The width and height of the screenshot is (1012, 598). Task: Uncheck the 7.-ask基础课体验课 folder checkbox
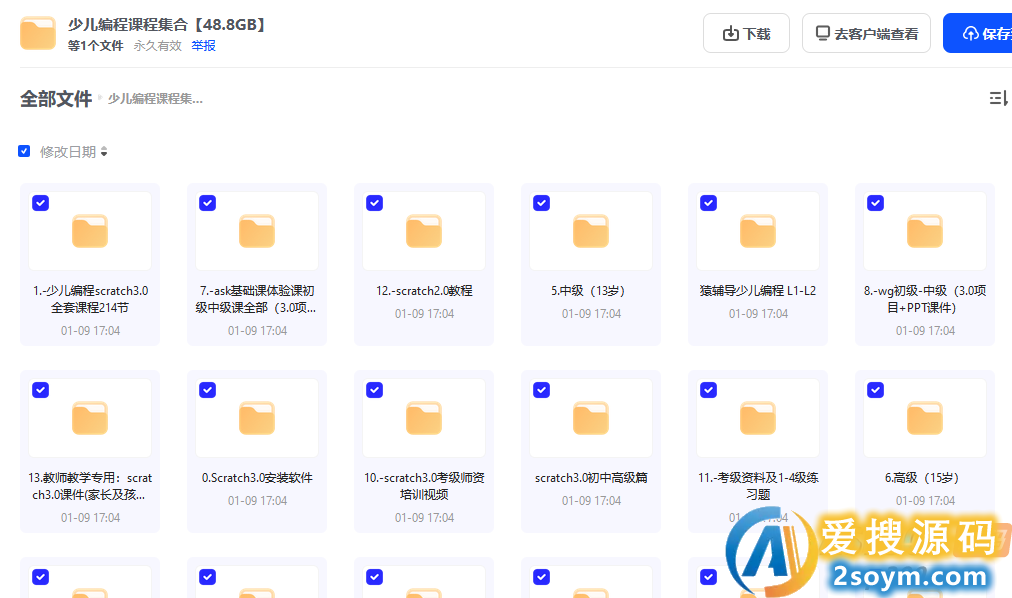pyautogui.click(x=208, y=203)
